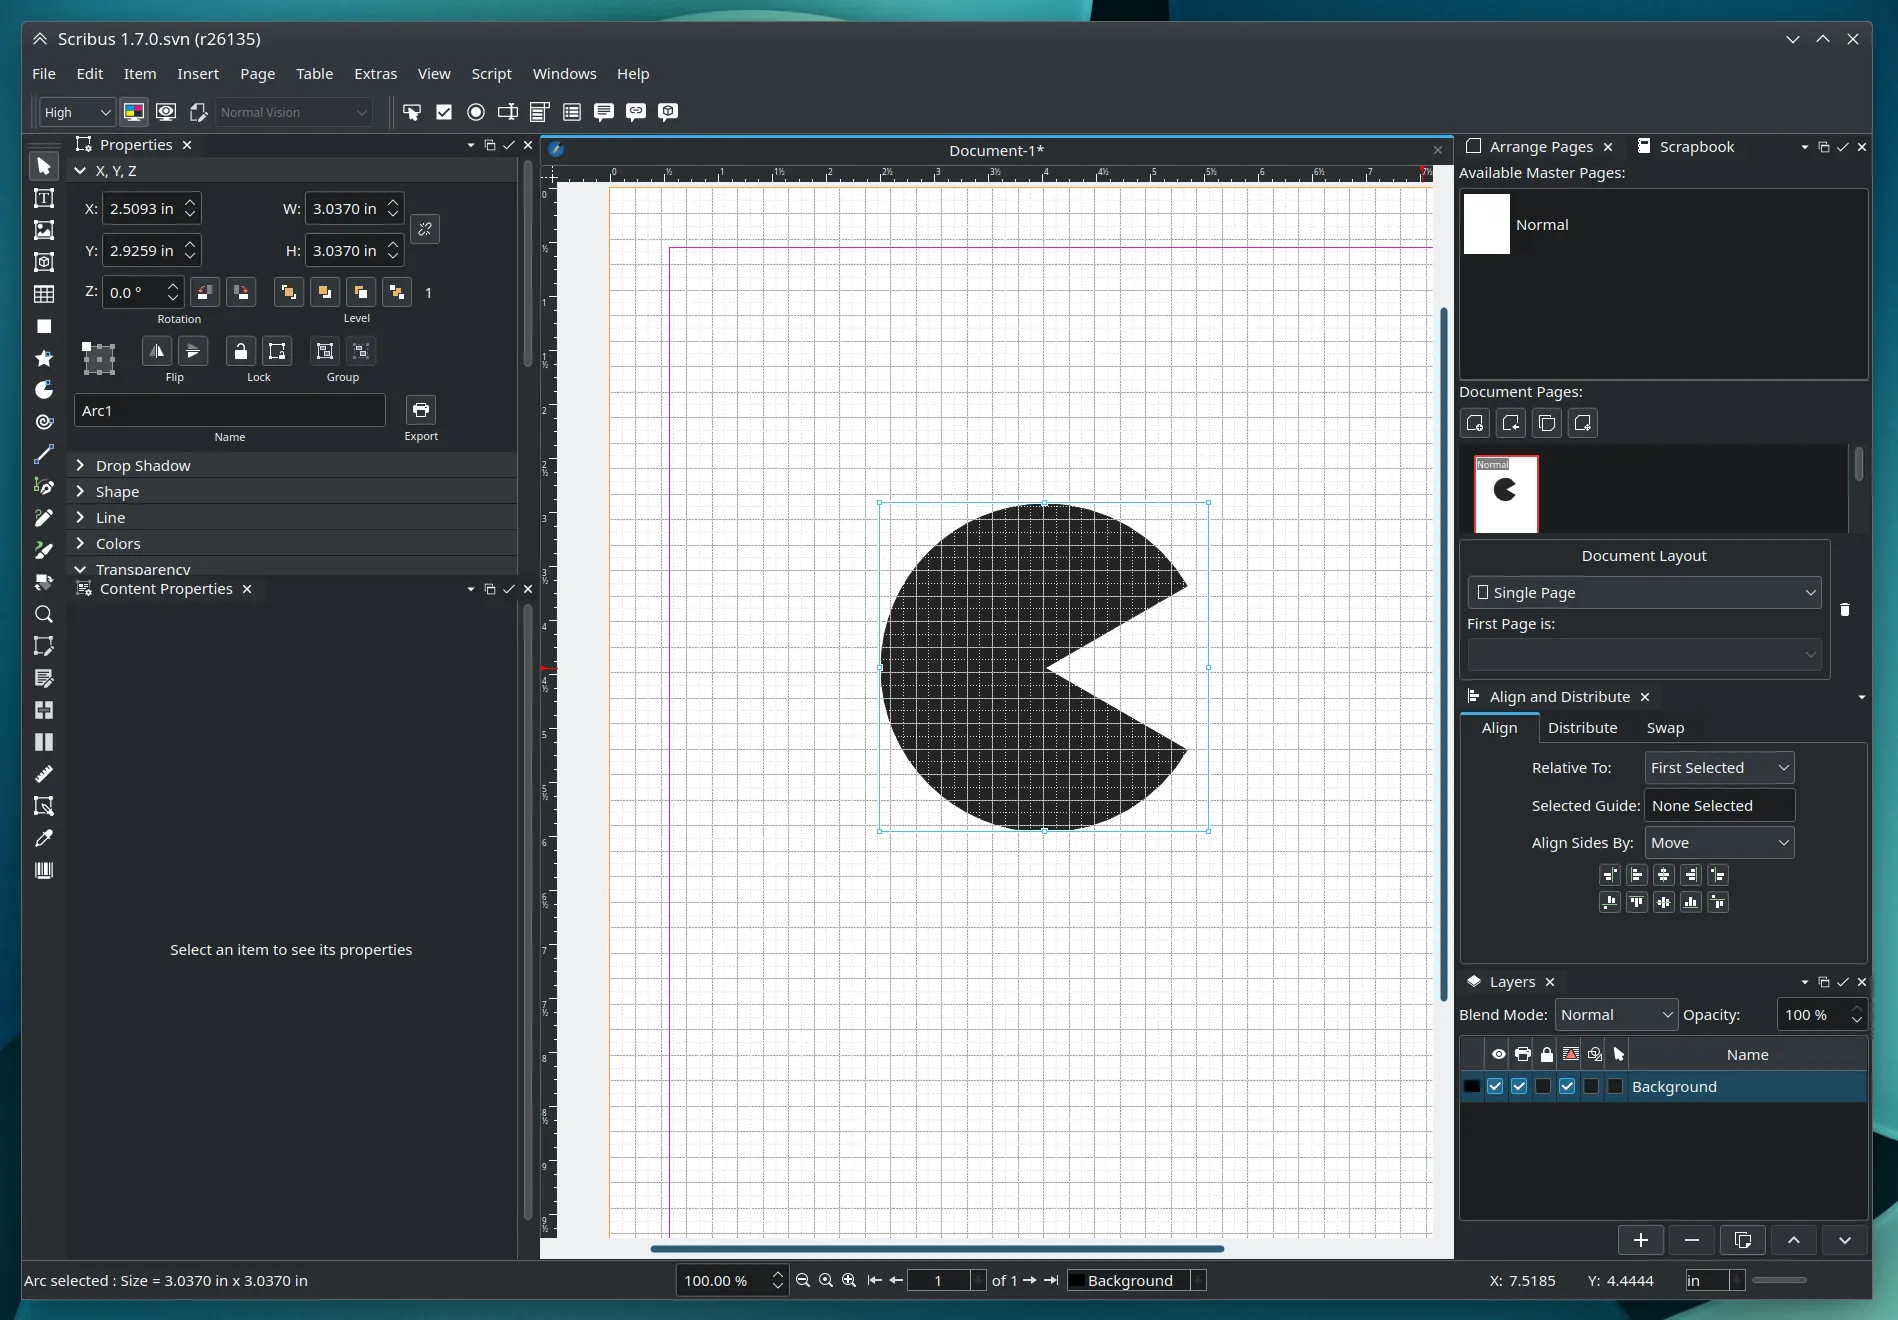This screenshot has height=1320, width=1898.
Task: Pick the Zoom magnifier tool
Action: 44,614
